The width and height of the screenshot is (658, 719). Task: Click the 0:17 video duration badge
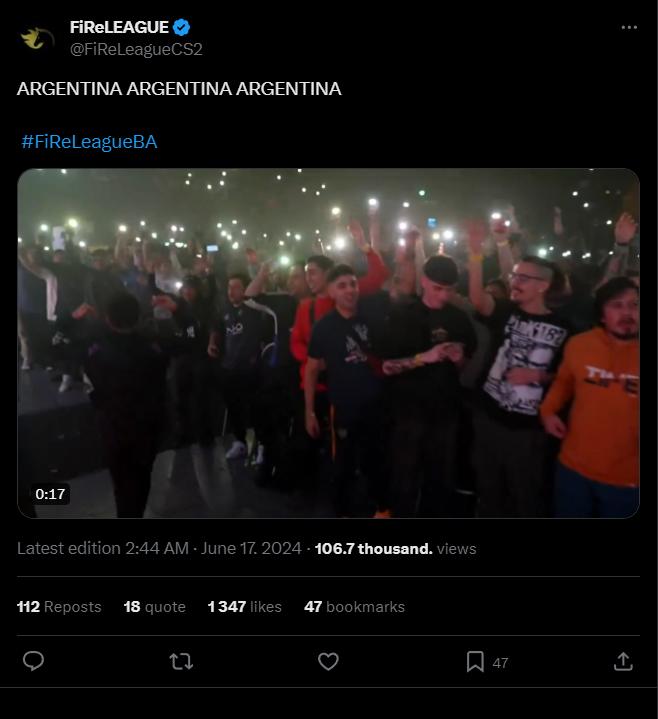[x=50, y=494]
